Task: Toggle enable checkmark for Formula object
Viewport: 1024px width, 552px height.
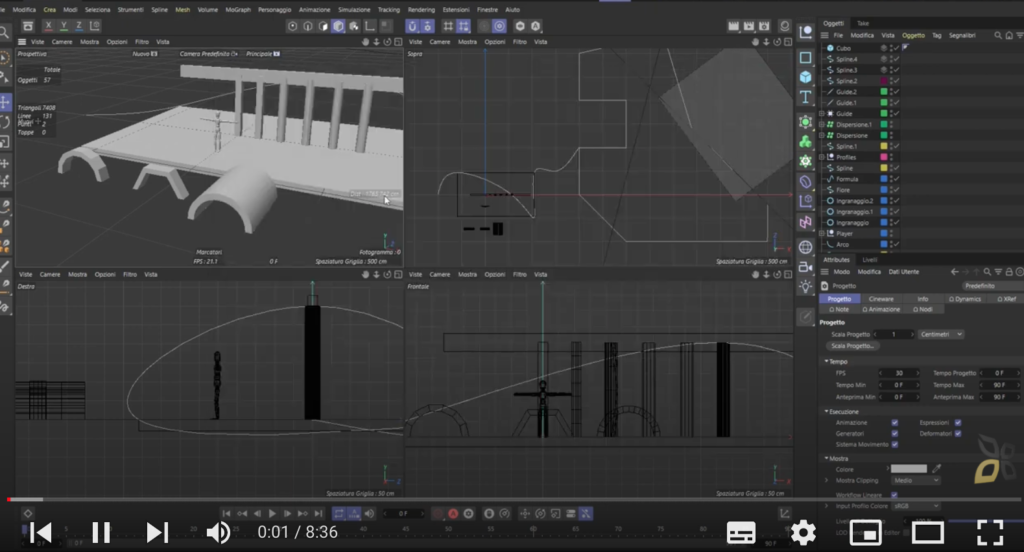Action: [897, 179]
